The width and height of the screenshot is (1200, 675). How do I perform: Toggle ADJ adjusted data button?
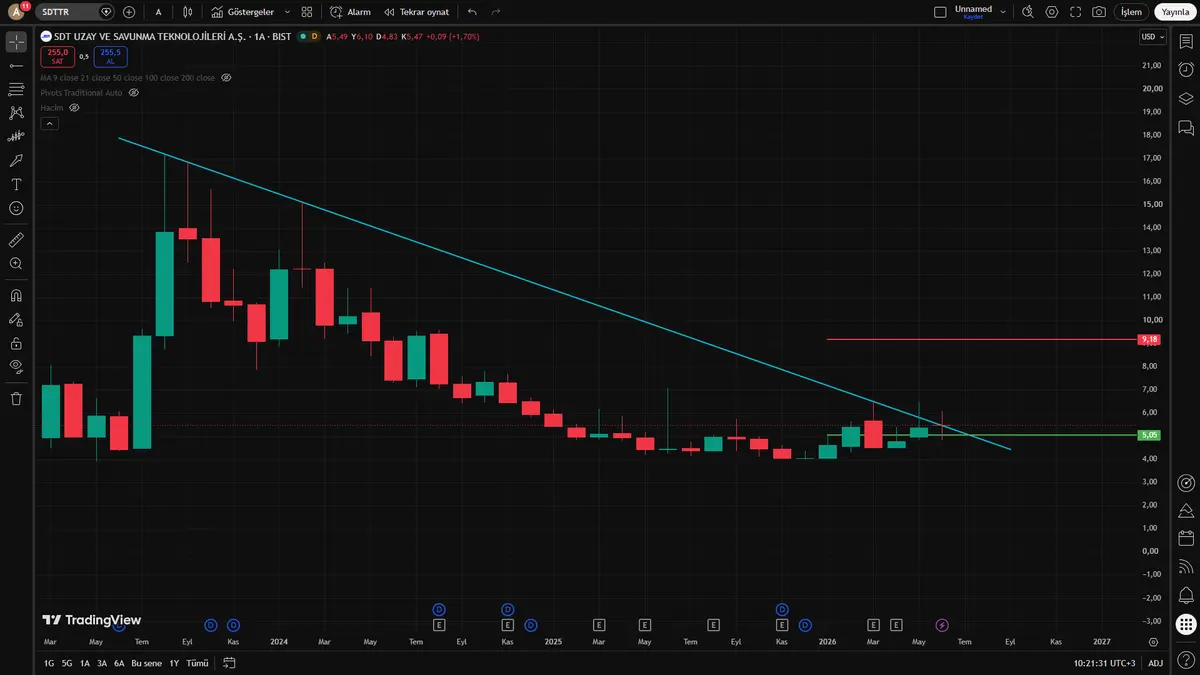(x=1155, y=663)
